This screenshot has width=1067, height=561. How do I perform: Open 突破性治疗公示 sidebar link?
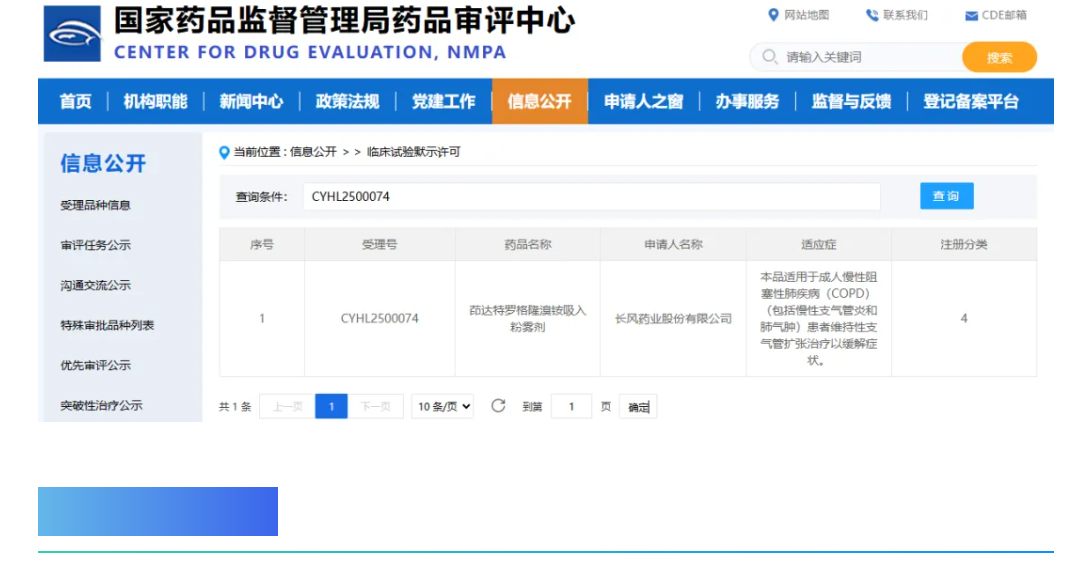coord(101,405)
